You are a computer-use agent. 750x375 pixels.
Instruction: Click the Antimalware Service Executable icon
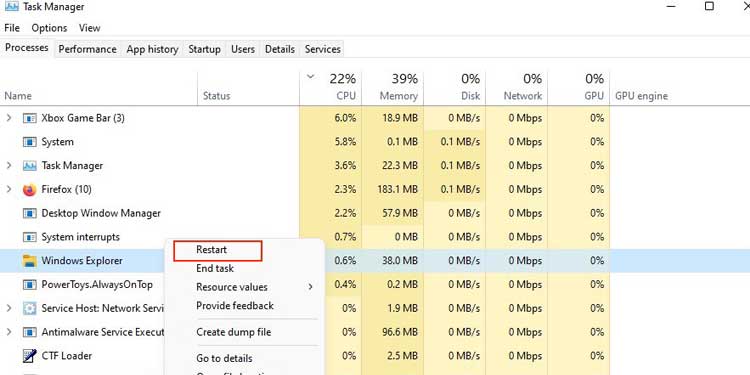(30, 332)
